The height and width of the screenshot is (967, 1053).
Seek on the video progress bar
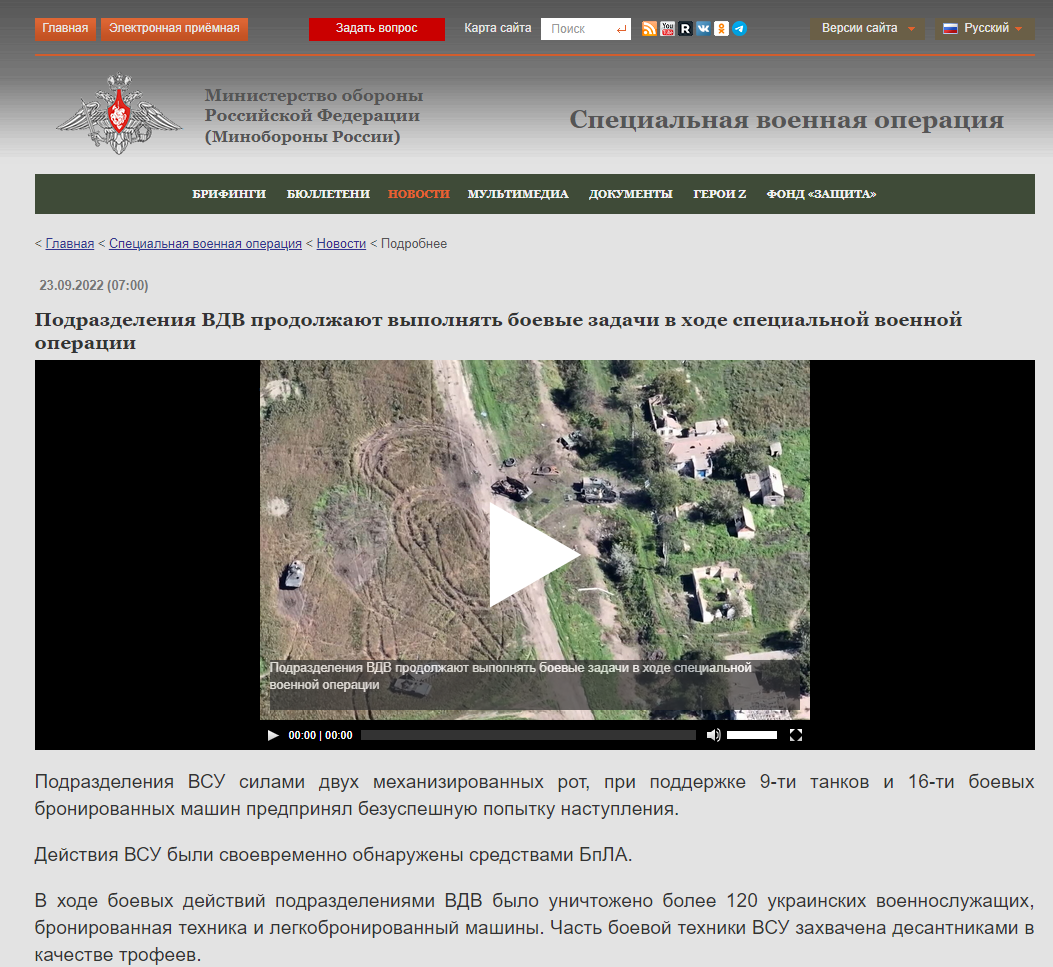point(528,735)
